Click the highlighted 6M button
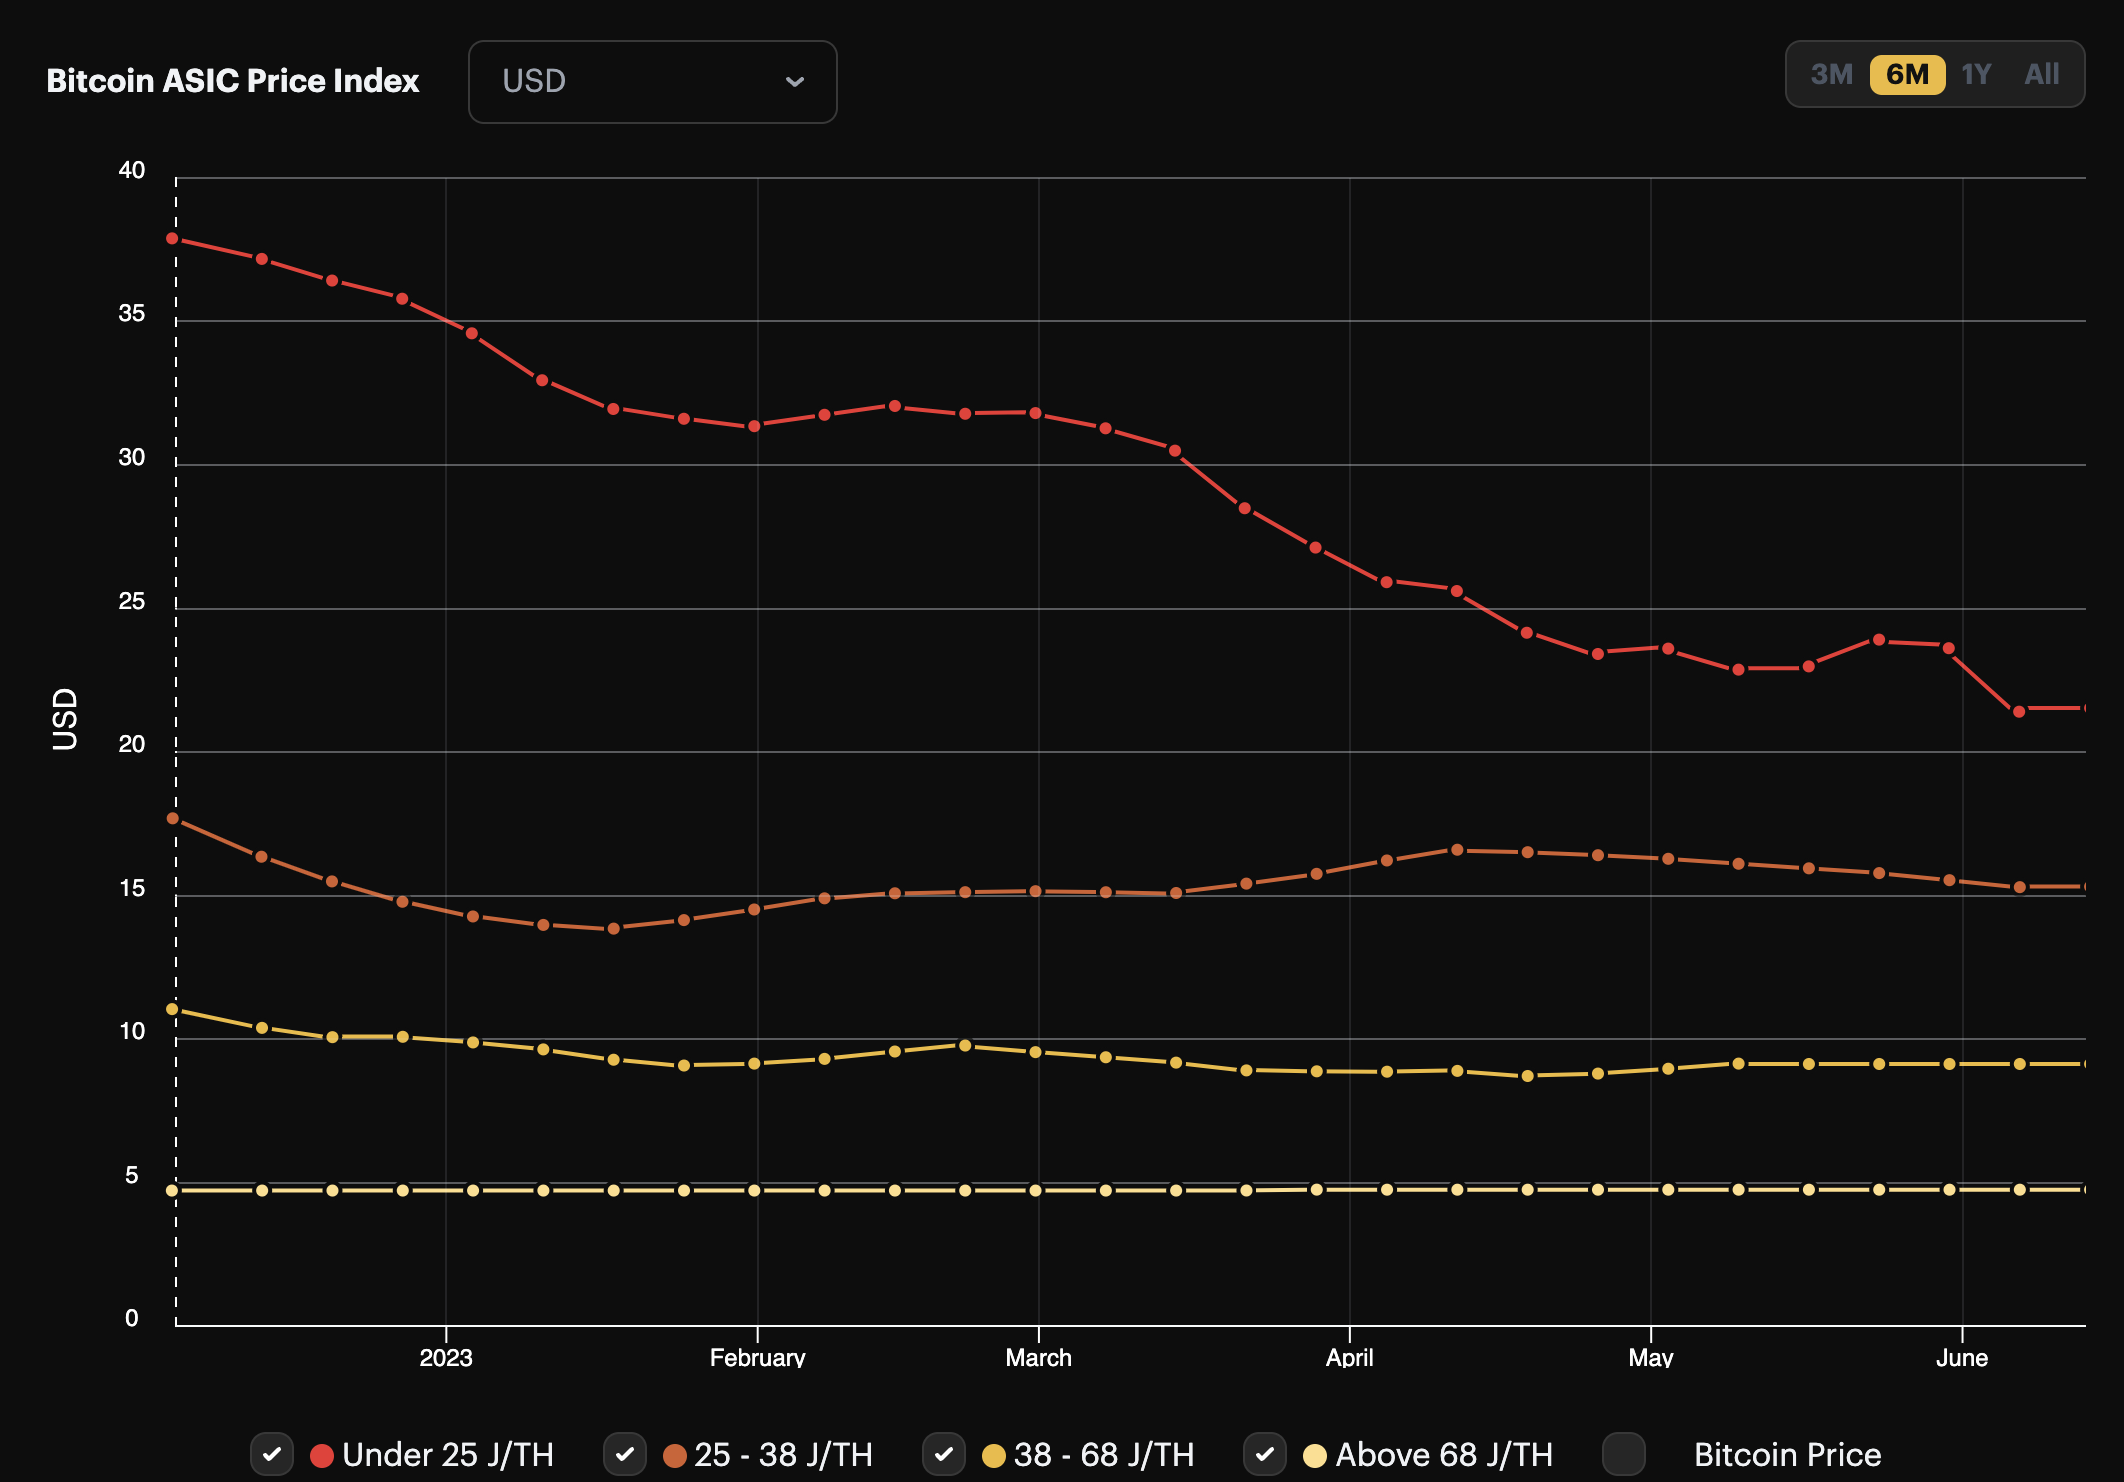 click(1906, 73)
